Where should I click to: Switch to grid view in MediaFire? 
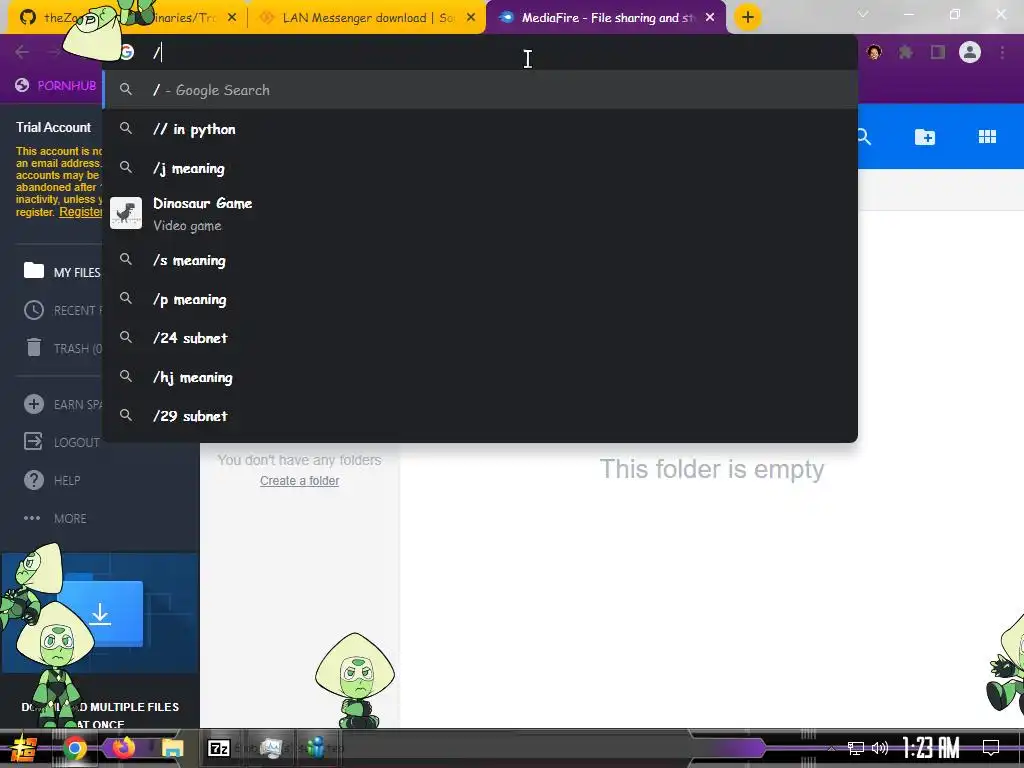tap(987, 136)
